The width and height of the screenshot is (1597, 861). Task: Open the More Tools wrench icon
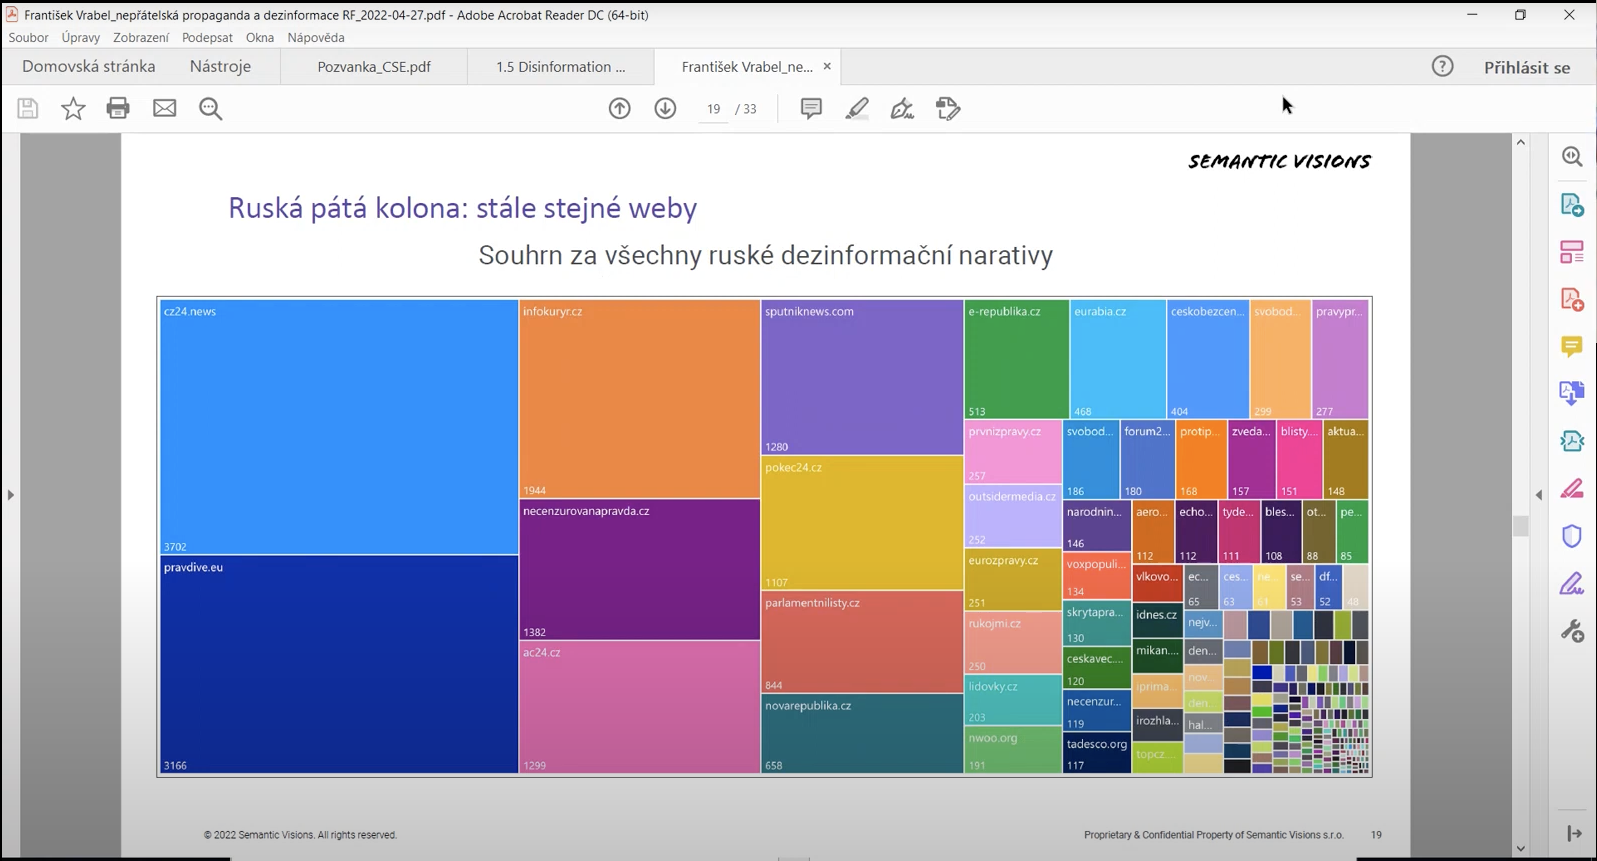pyautogui.click(x=1572, y=631)
